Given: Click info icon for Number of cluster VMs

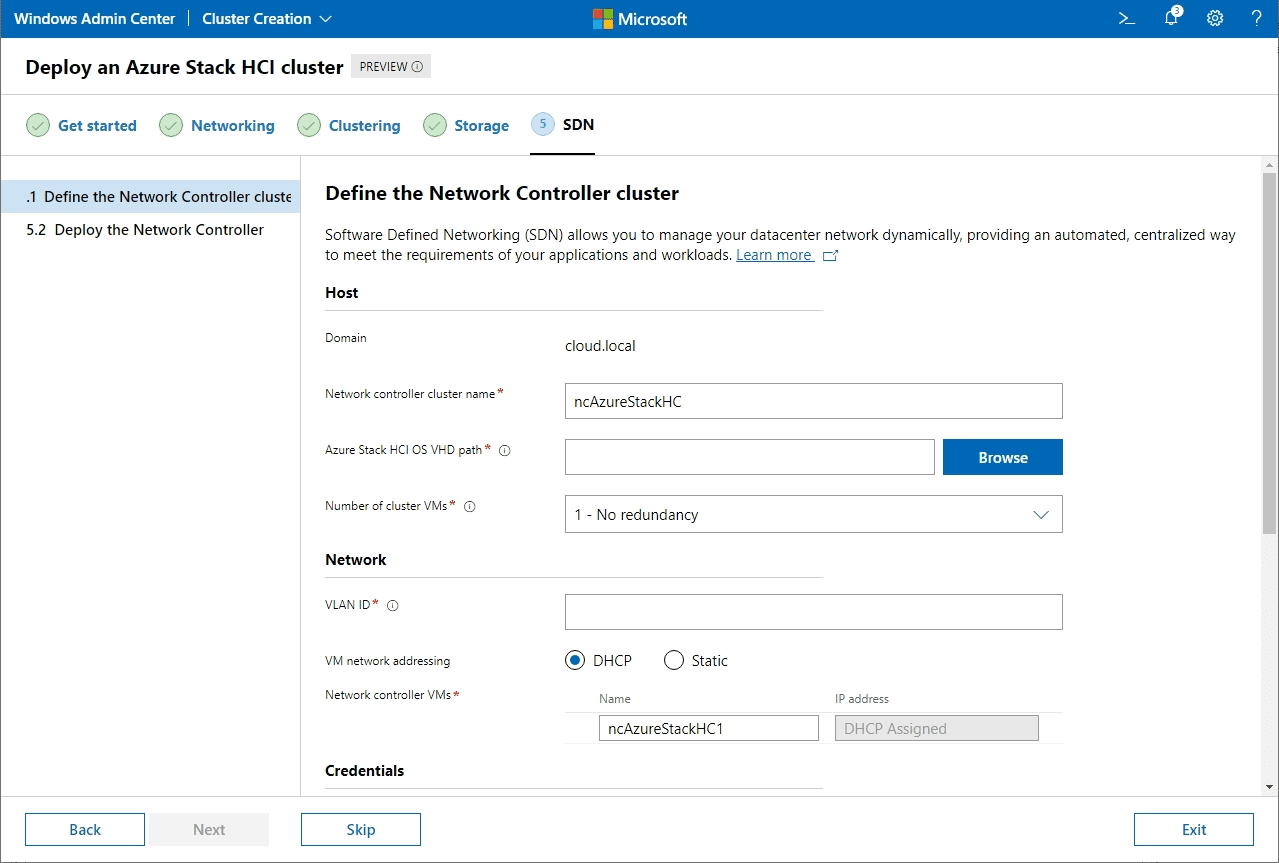Looking at the screenshot, I should pyautogui.click(x=470, y=506).
